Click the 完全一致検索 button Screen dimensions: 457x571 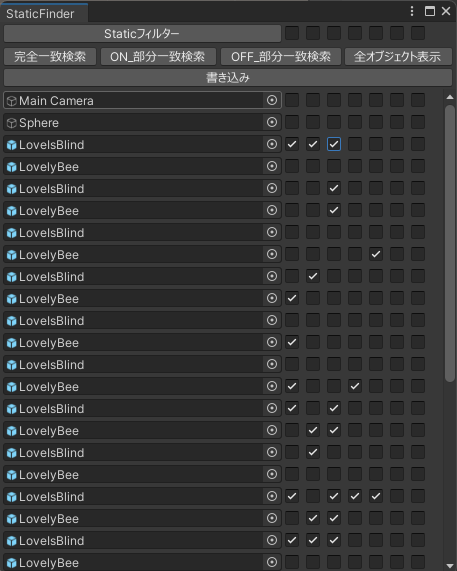coord(50,56)
